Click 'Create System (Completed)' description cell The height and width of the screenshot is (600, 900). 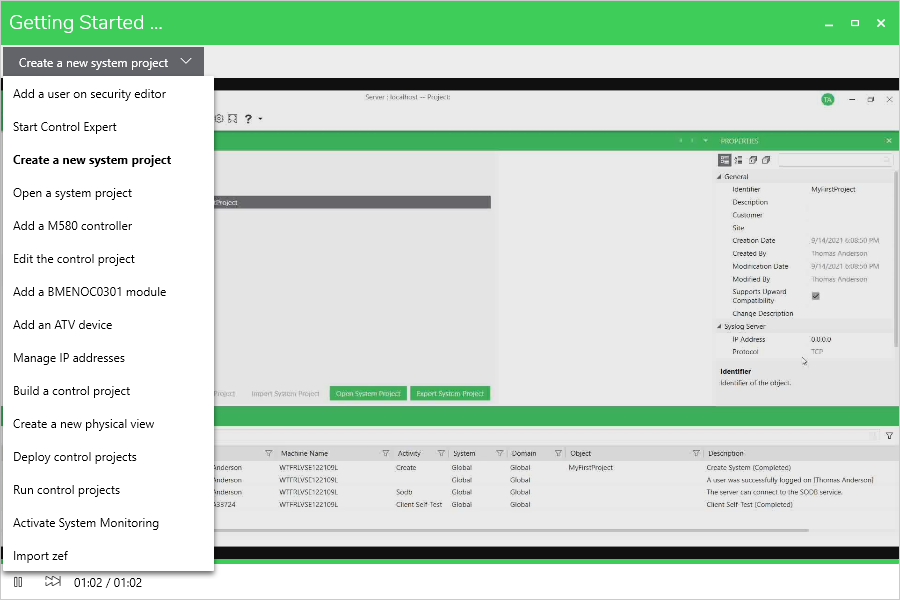pos(748,467)
